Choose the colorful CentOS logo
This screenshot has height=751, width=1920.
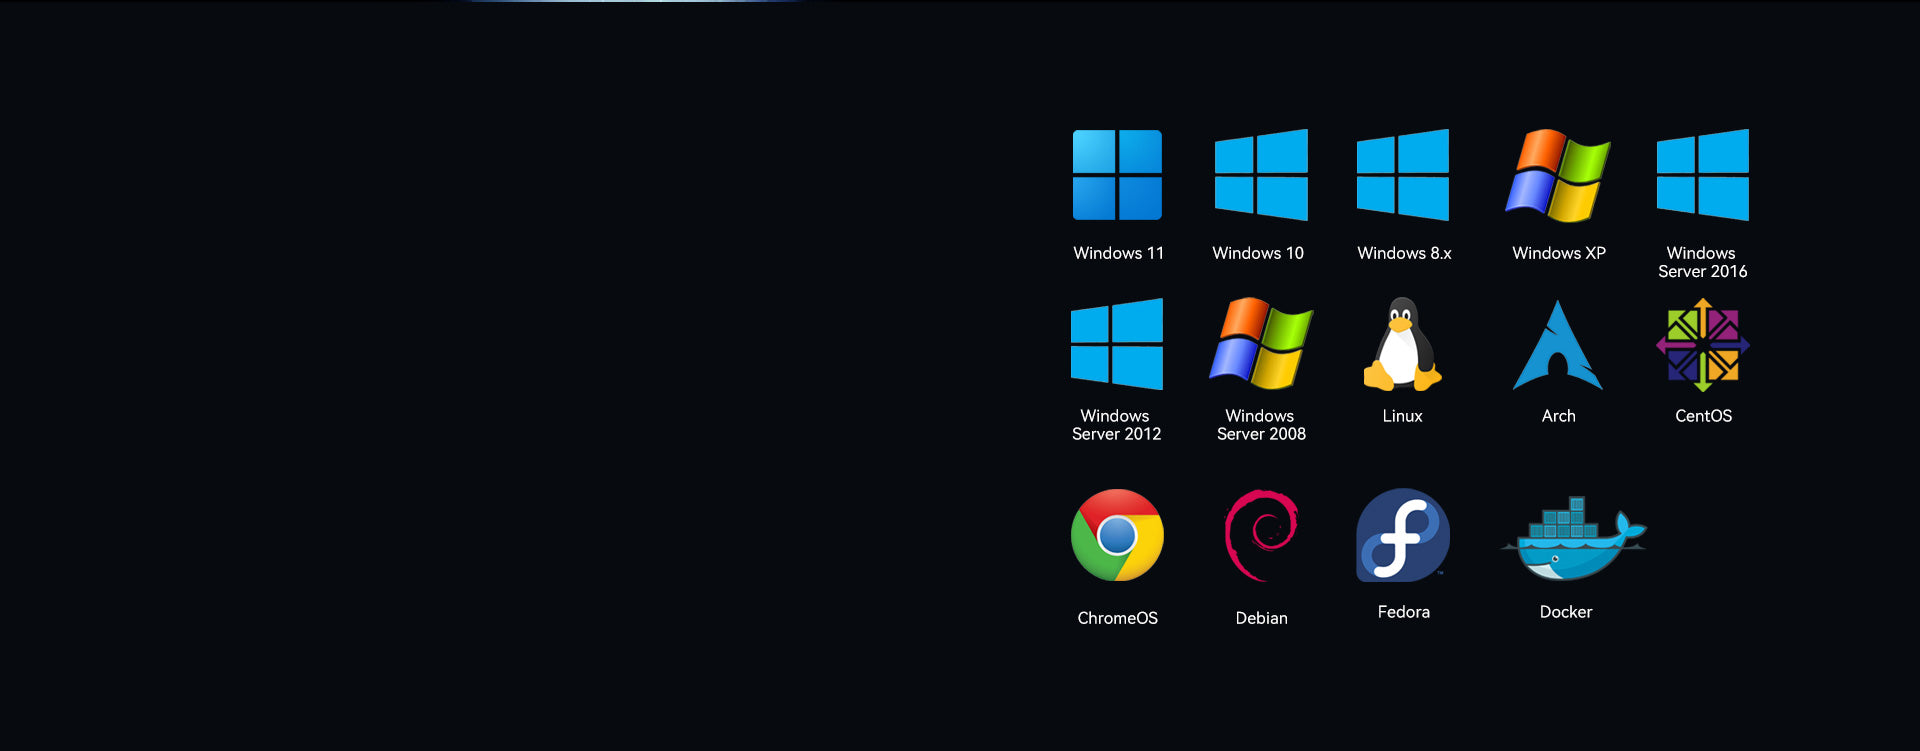(1702, 345)
